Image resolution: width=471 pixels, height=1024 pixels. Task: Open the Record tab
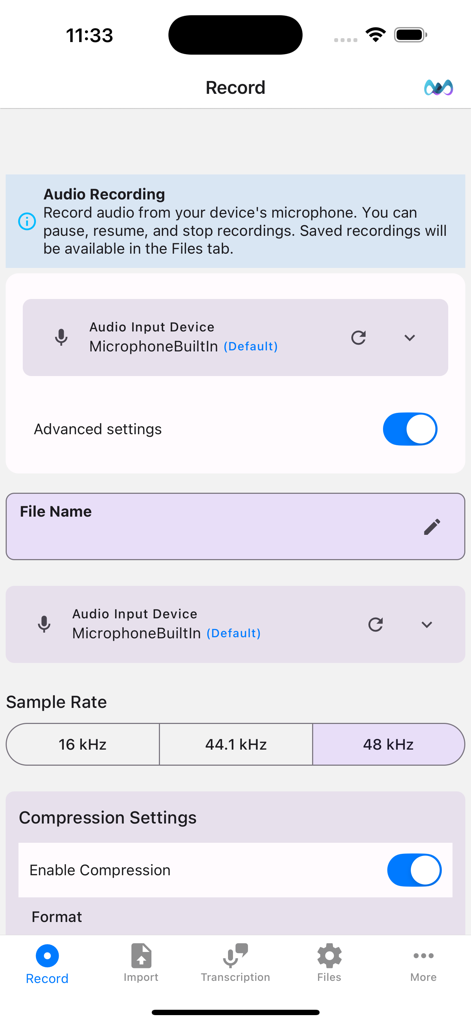coord(47,964)
